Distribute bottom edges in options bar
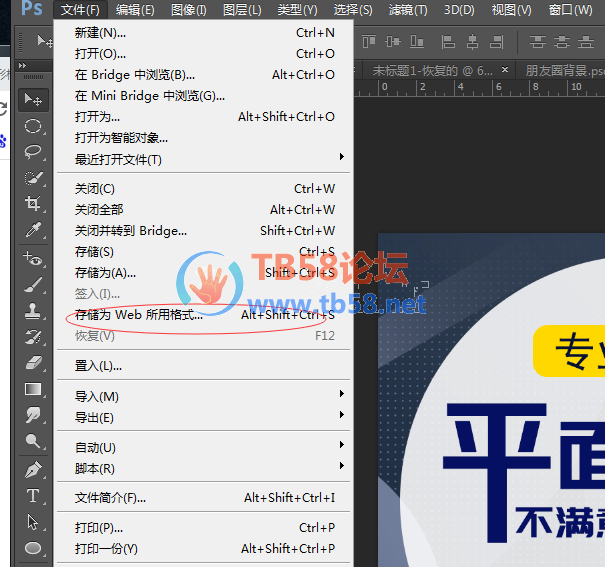The height and width of the screenshot is (567, 605). [586, 42]
